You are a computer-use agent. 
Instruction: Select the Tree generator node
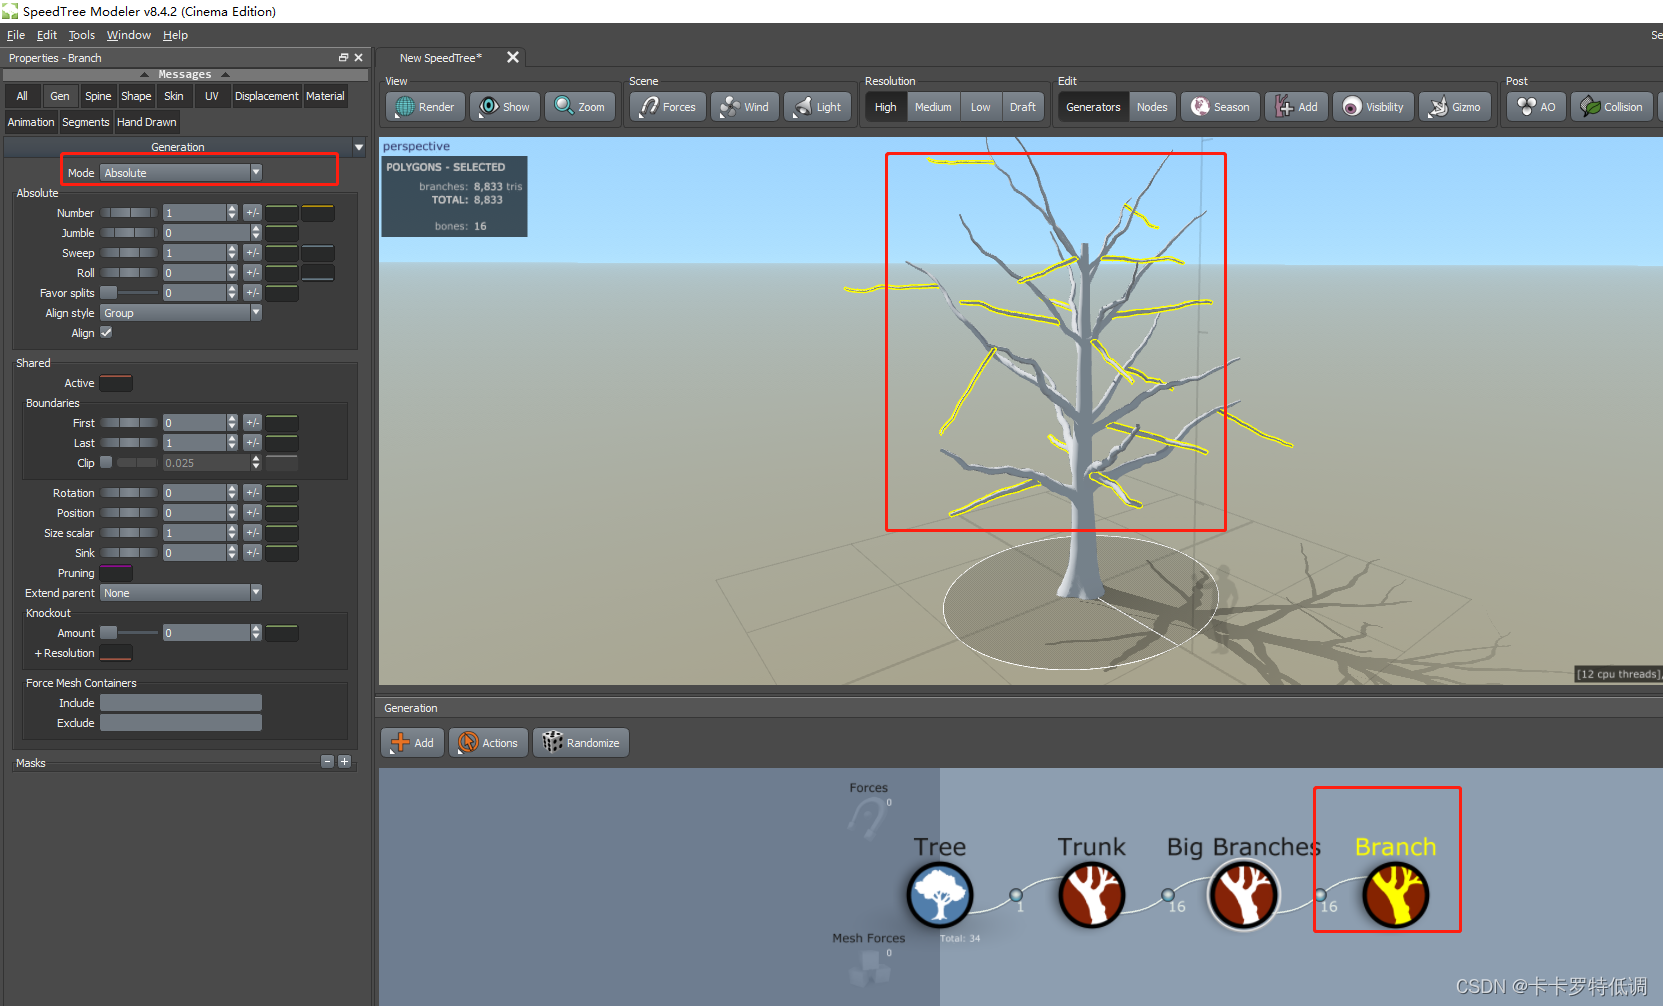coord(939,895)
